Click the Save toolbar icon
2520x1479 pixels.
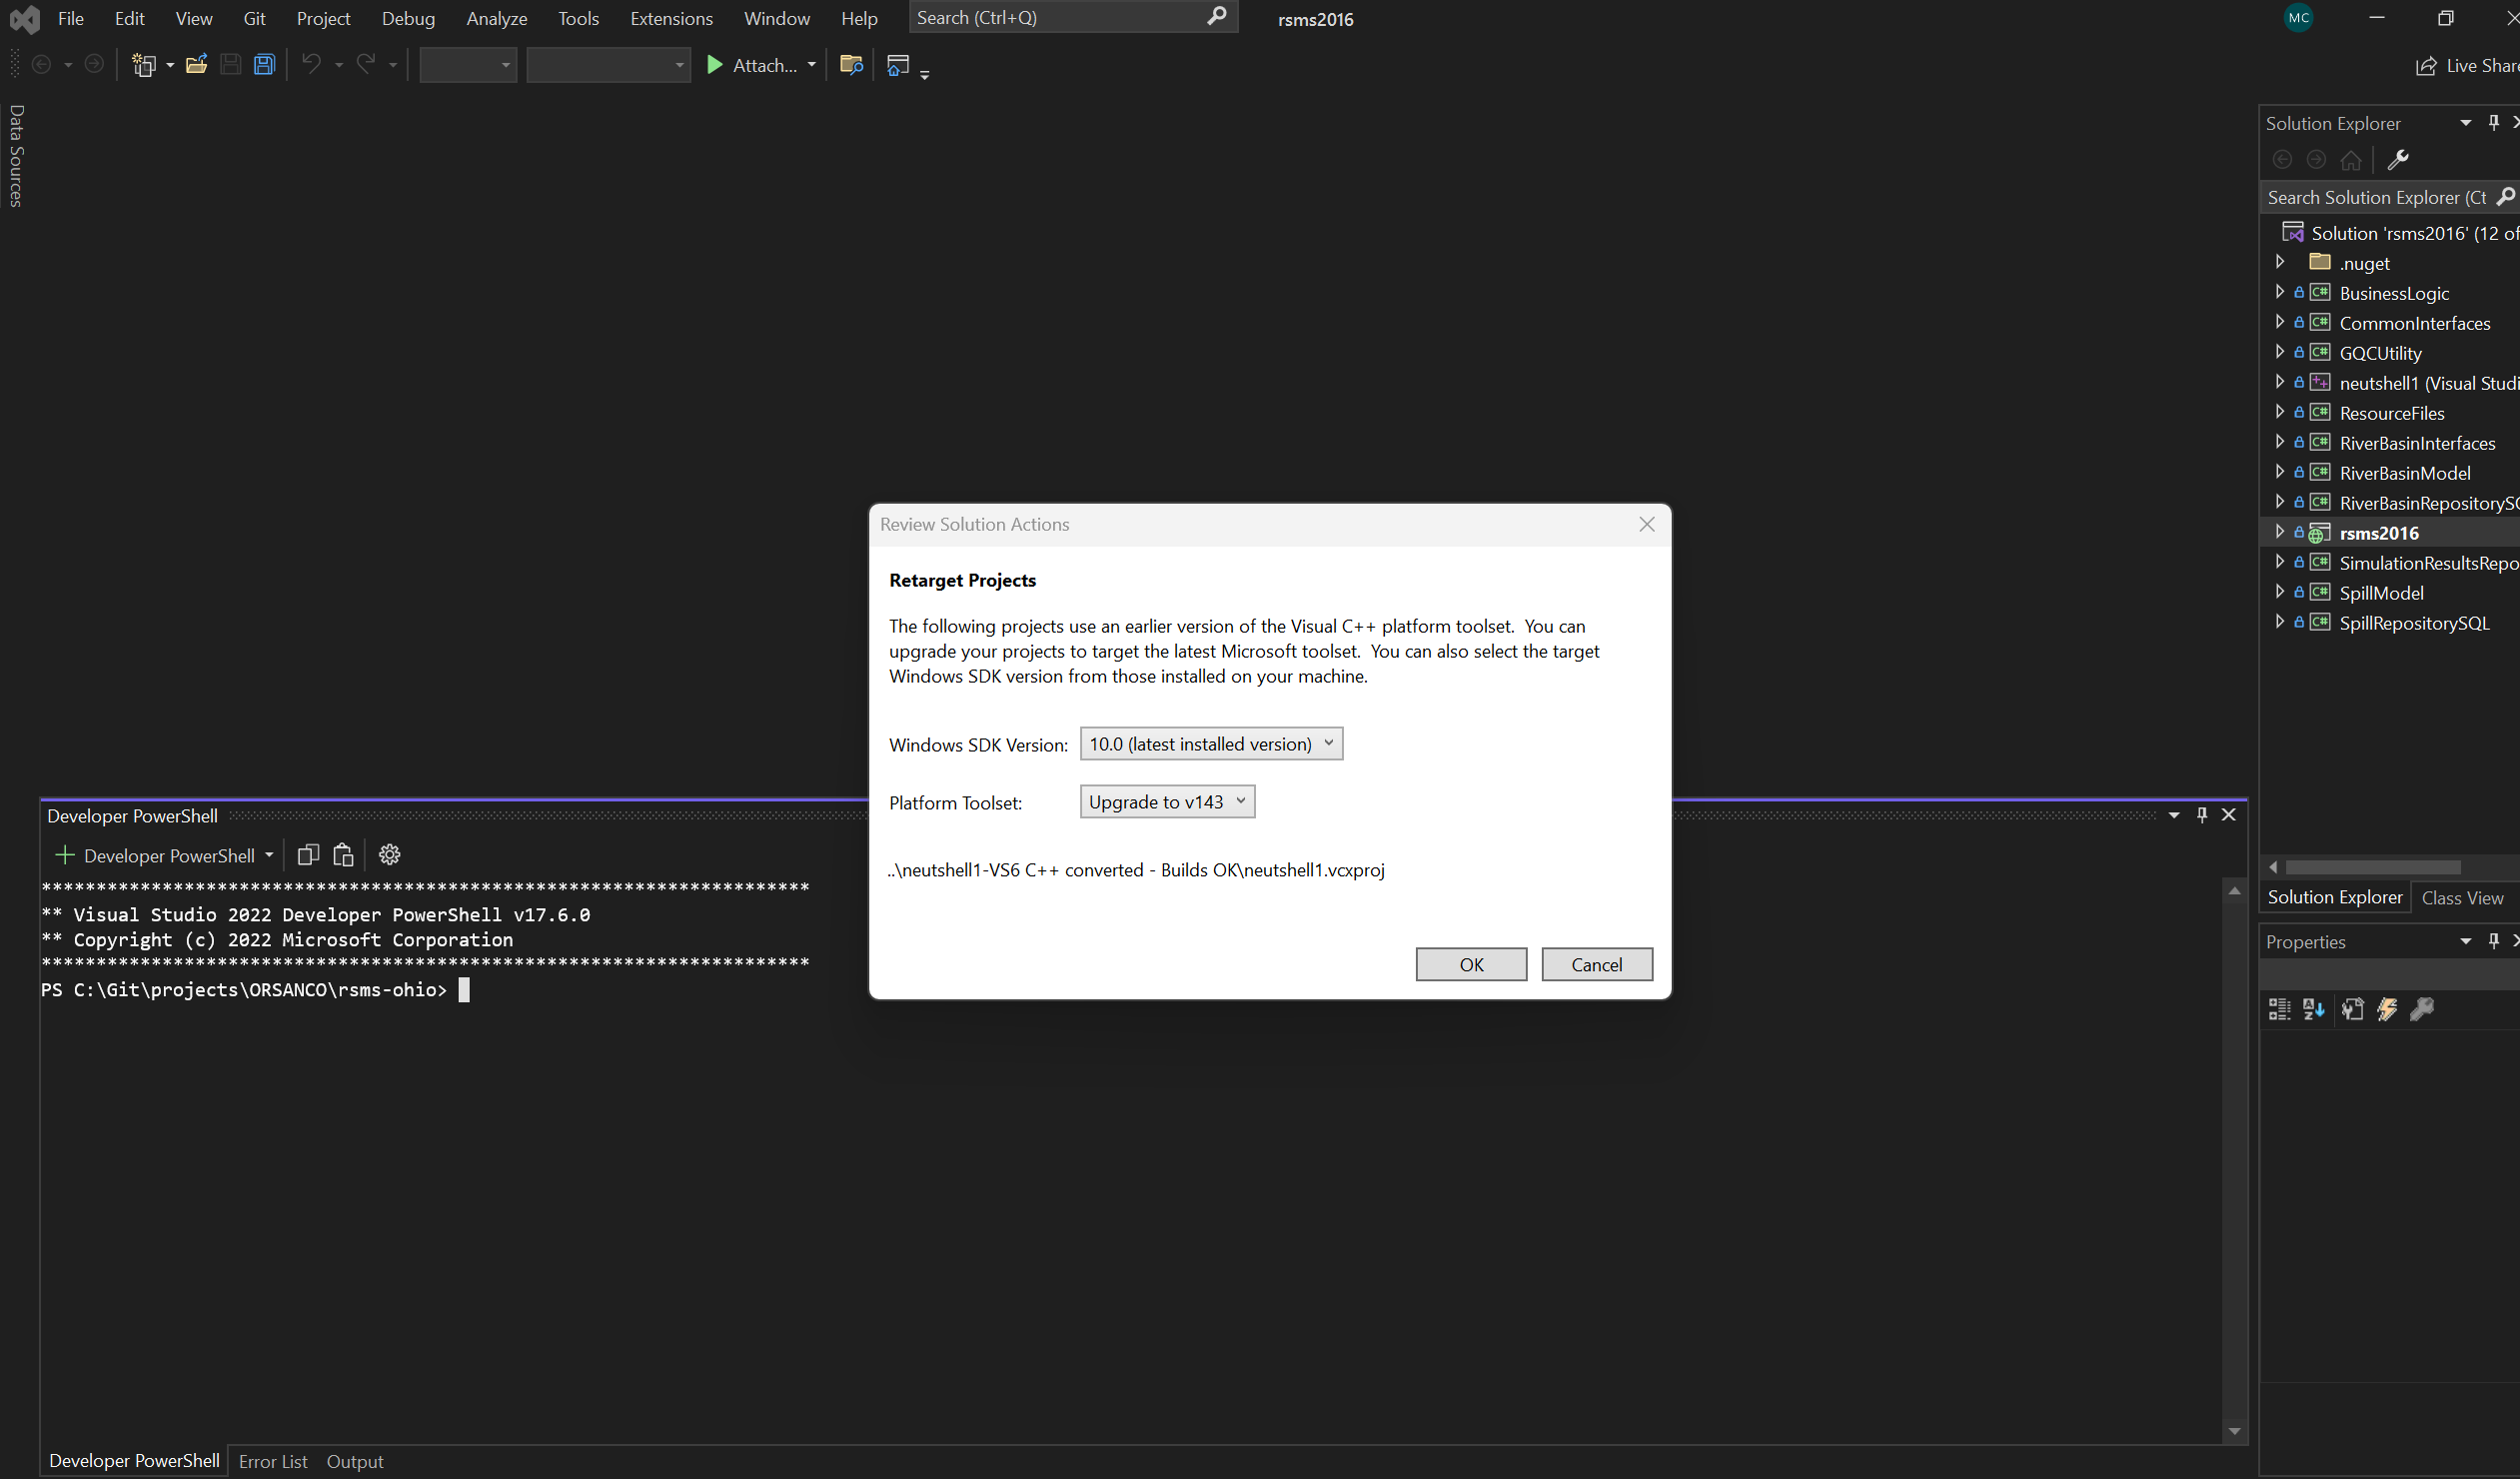pos(231,65)
